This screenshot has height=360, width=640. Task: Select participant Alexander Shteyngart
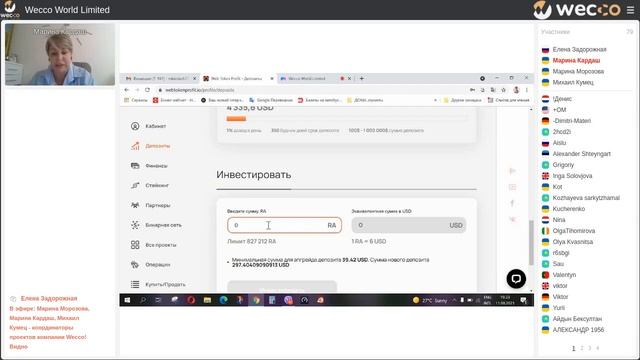point(581,154)
